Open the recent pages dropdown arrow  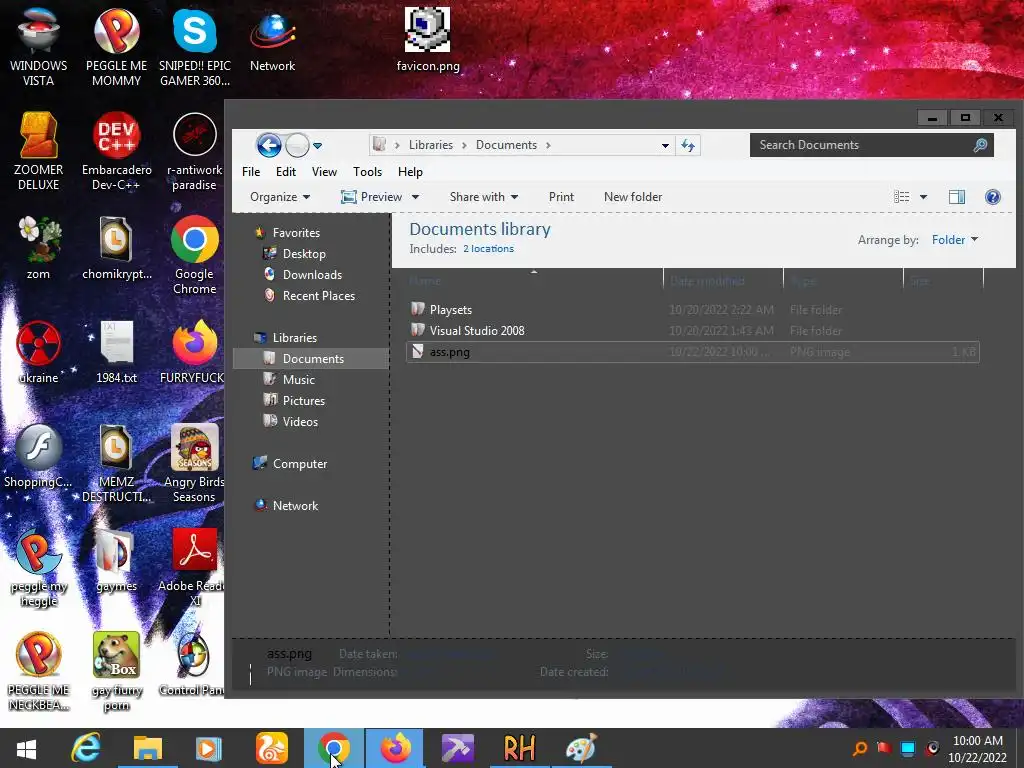[x=317, y=146]
